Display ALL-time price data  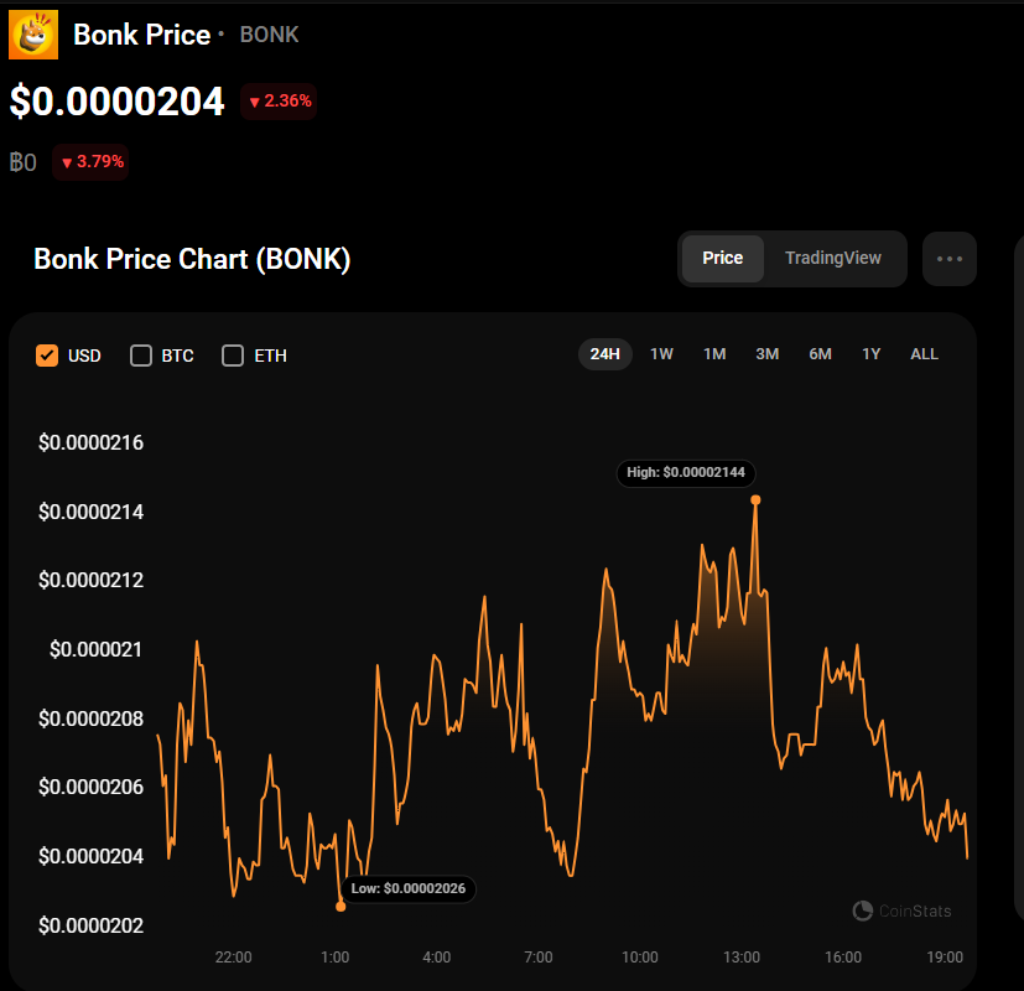924,354
